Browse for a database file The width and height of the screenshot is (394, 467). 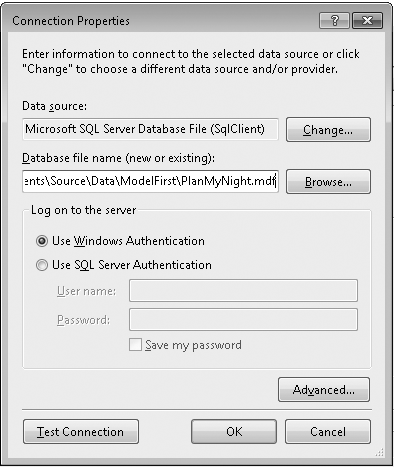(328, 182)
